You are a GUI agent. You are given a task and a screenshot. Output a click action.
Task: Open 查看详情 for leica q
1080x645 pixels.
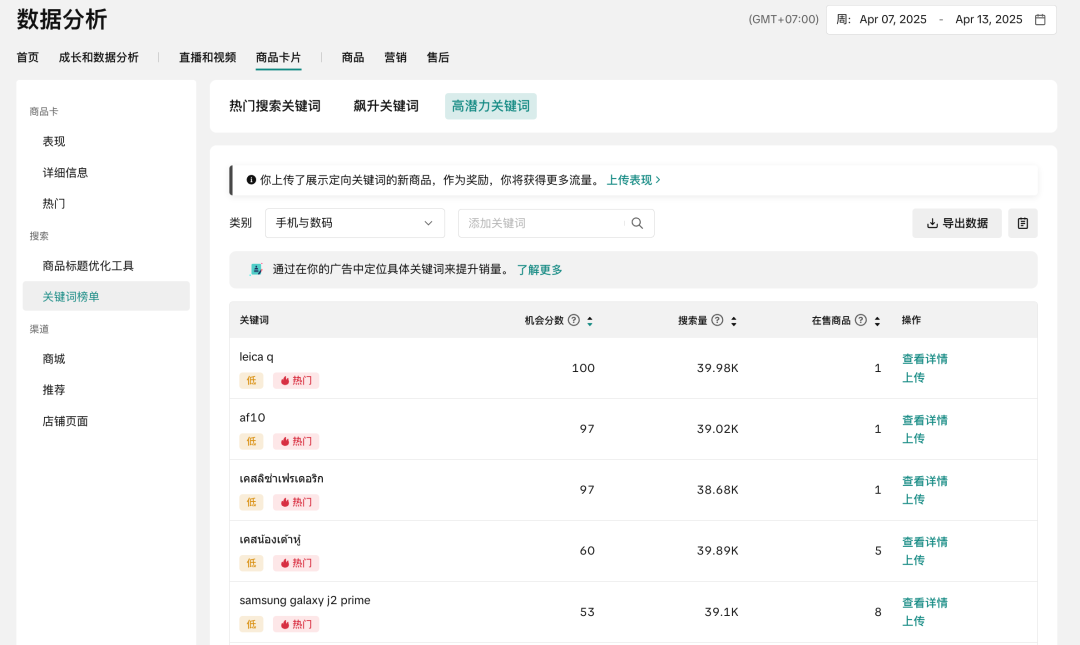click(924, 359)
